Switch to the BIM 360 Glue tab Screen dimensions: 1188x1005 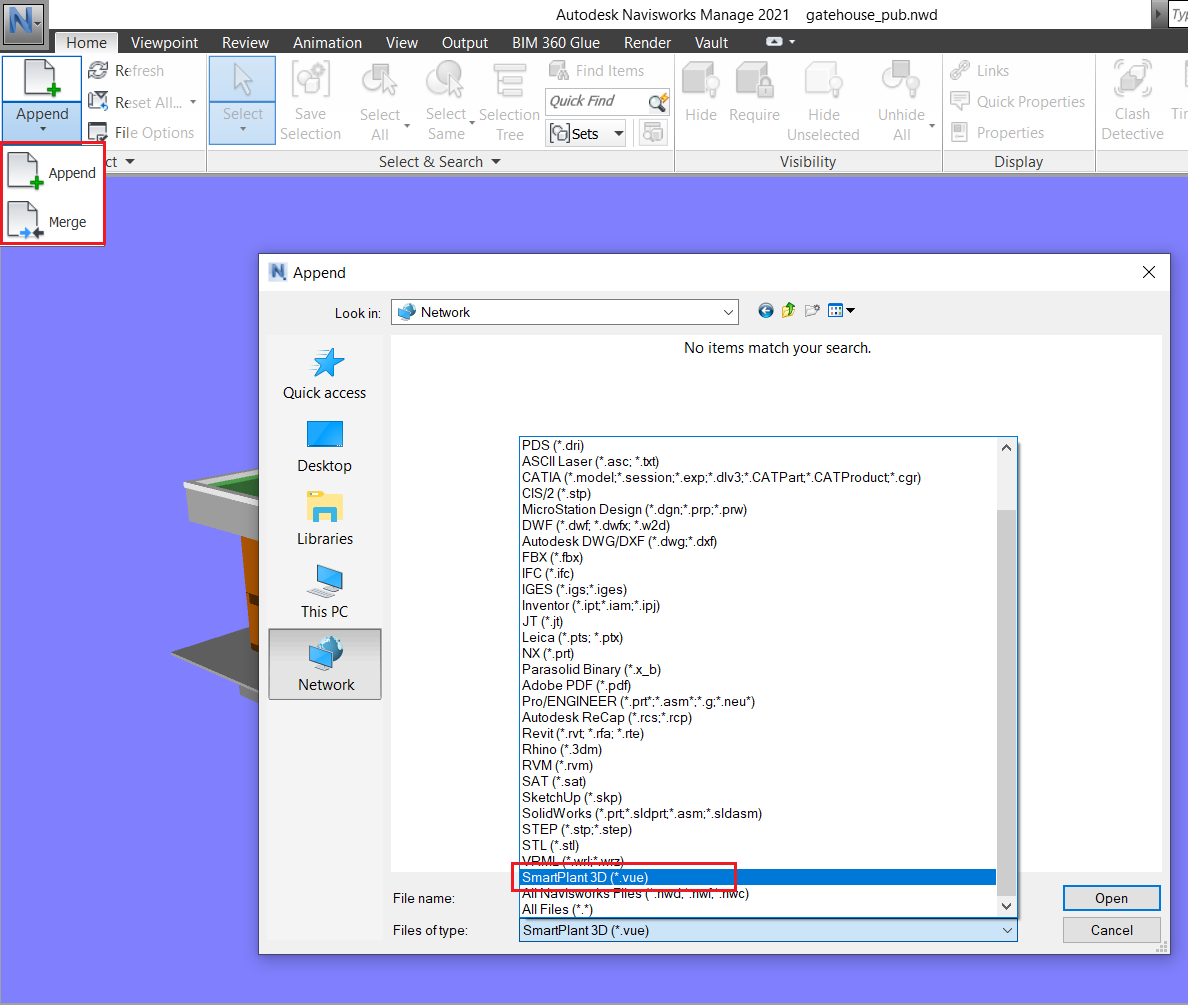point(555,42)
